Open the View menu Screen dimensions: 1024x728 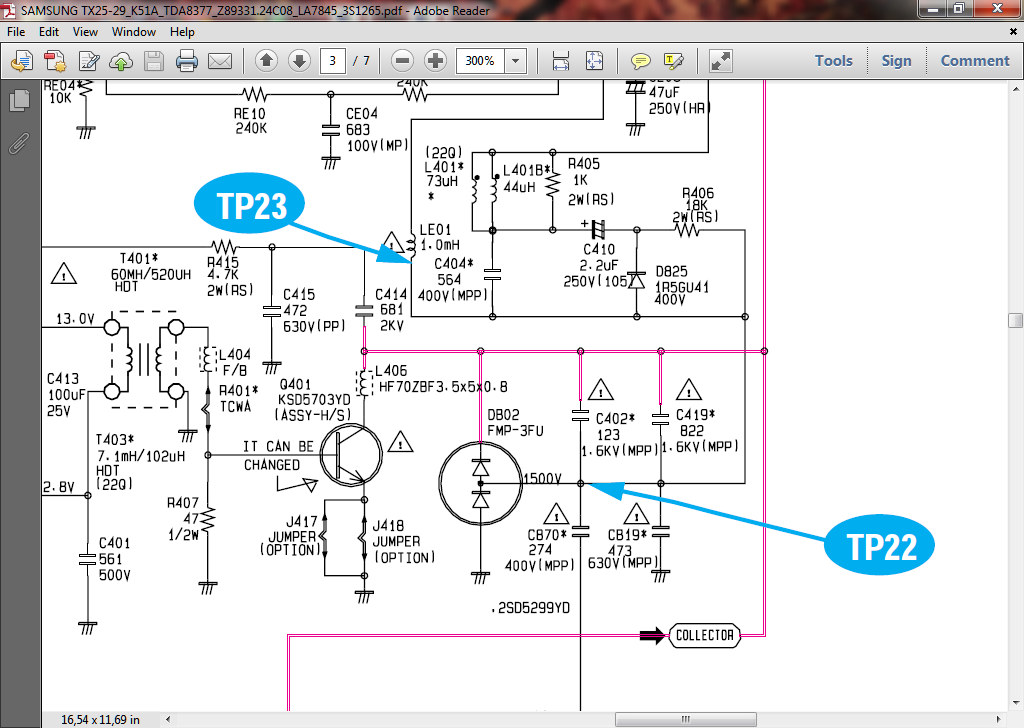point(85,32)
